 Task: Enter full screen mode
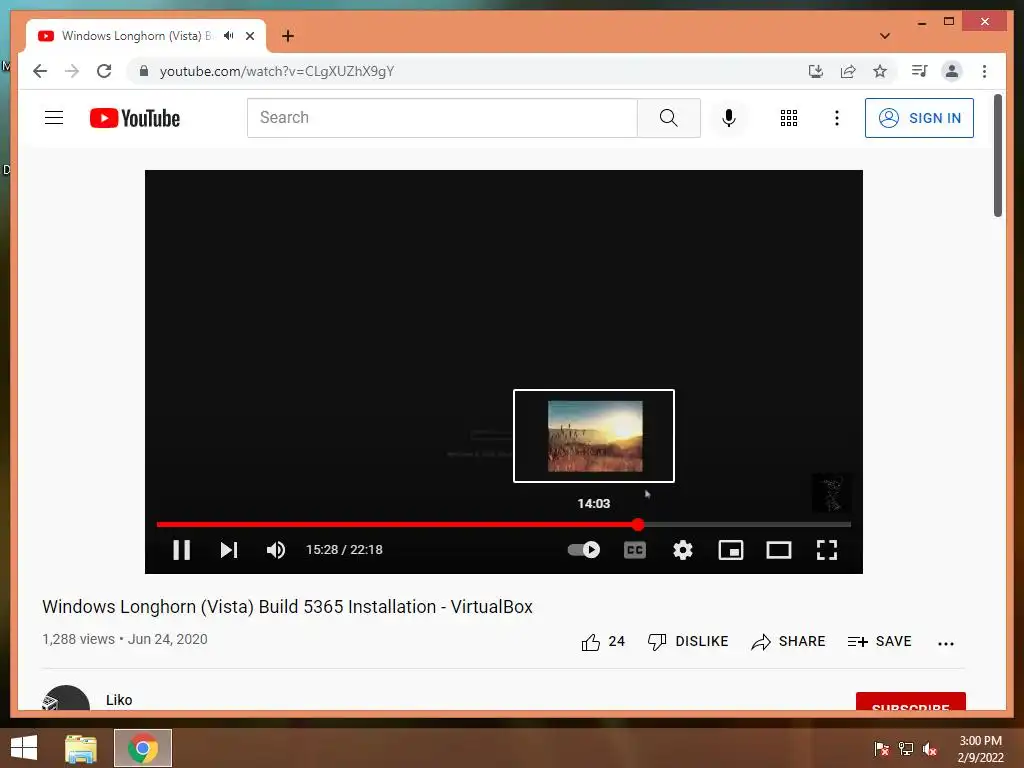click(x=827, y=550)
